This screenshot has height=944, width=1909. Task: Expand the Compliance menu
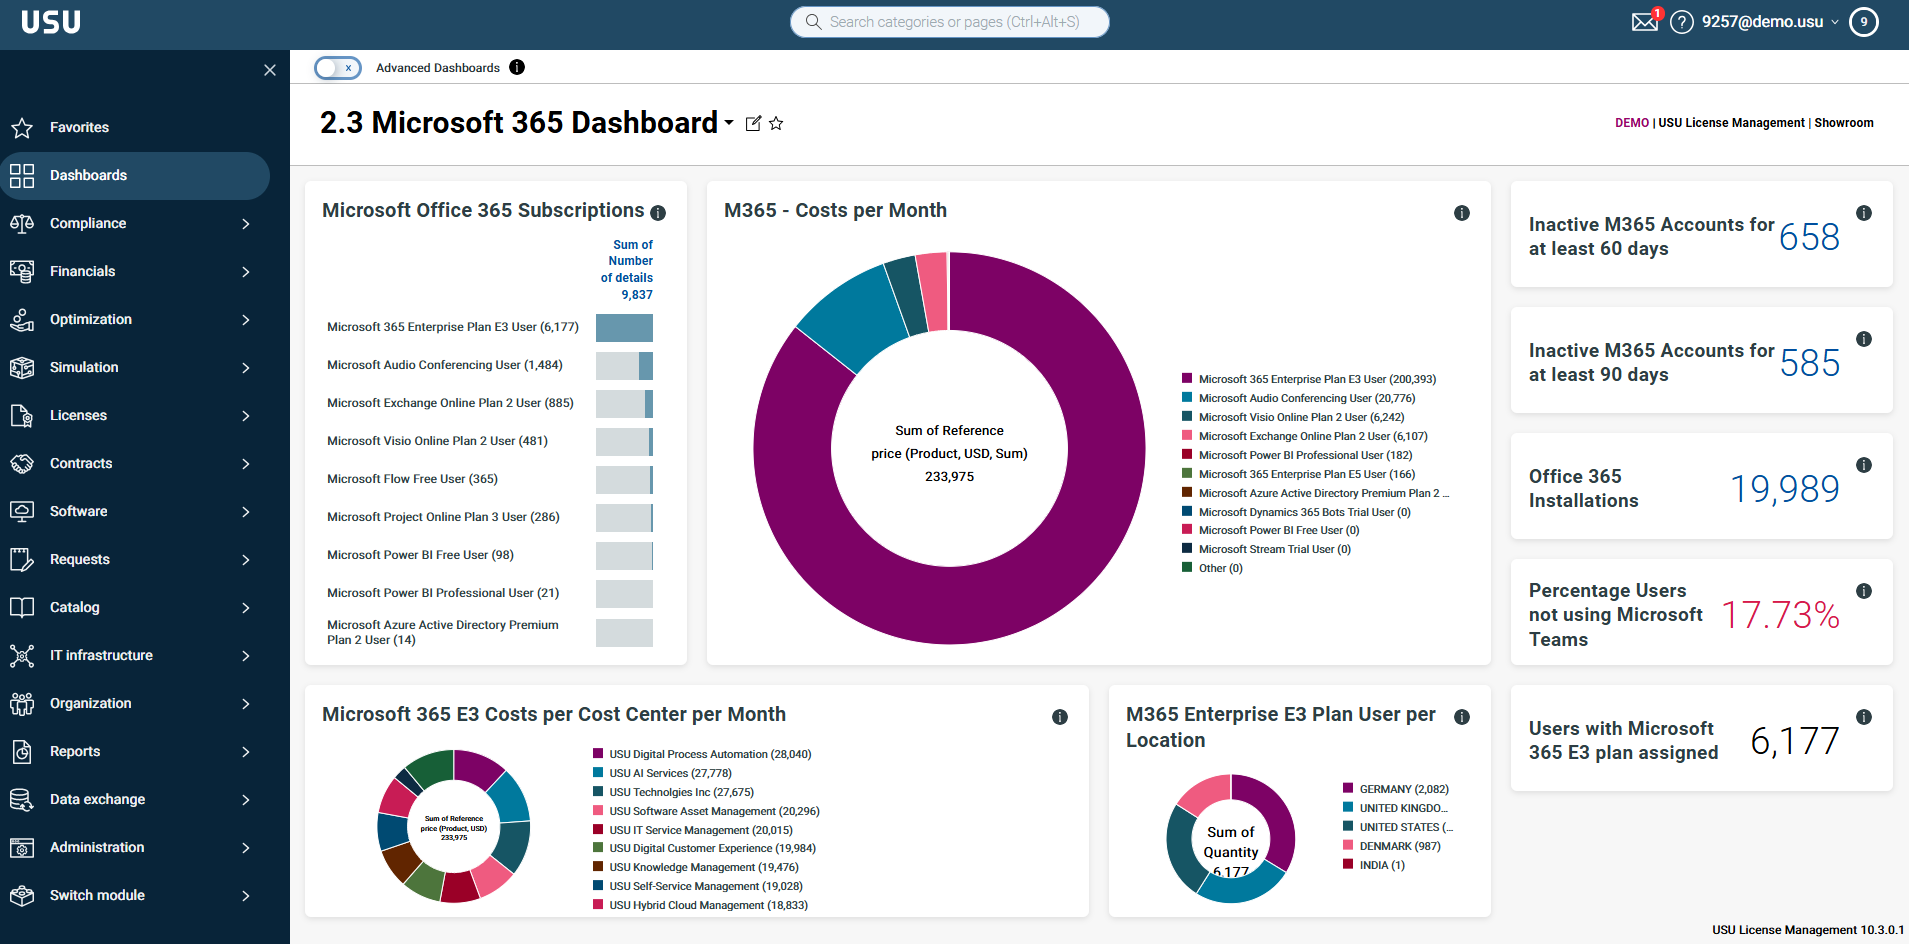[135, 223]
